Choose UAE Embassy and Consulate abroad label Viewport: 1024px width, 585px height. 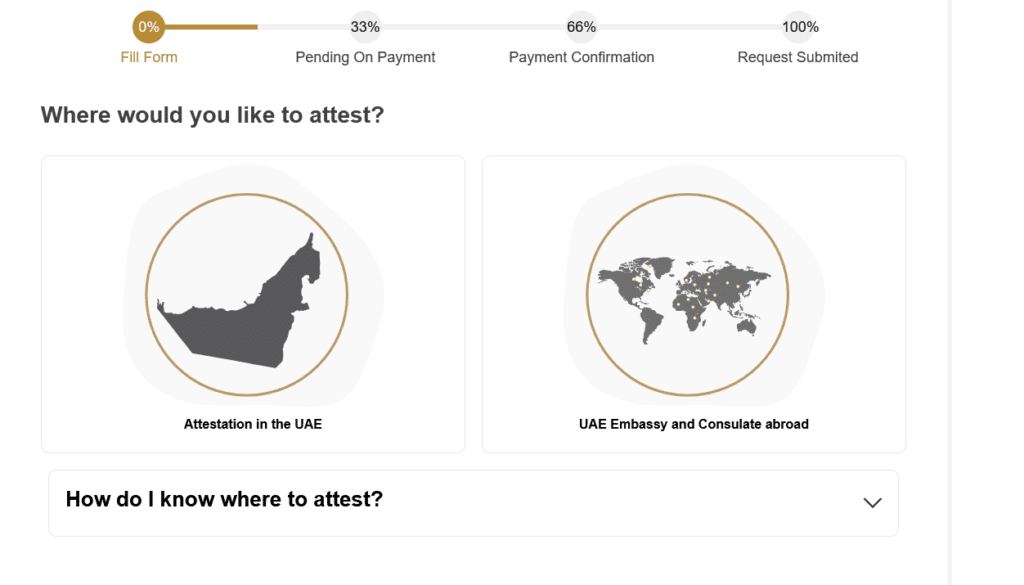[694, 424]
